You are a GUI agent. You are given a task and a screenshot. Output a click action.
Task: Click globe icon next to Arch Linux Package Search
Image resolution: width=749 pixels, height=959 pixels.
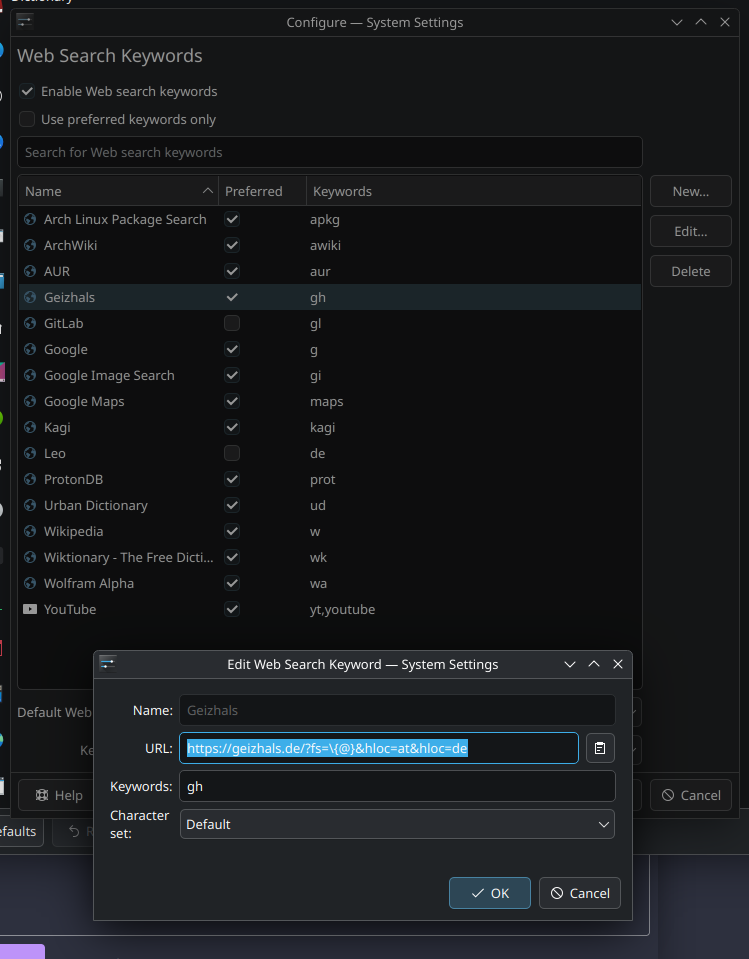click(30, 219)
